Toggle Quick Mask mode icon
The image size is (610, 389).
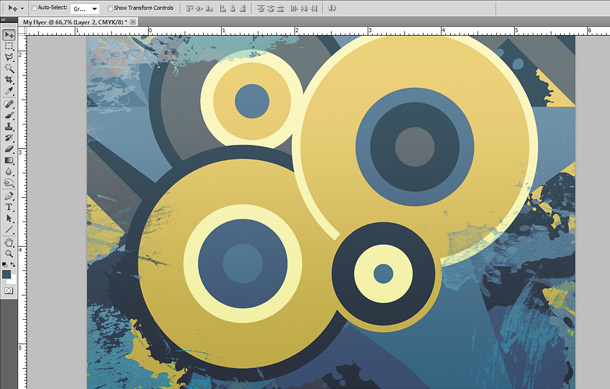point(9,291)
